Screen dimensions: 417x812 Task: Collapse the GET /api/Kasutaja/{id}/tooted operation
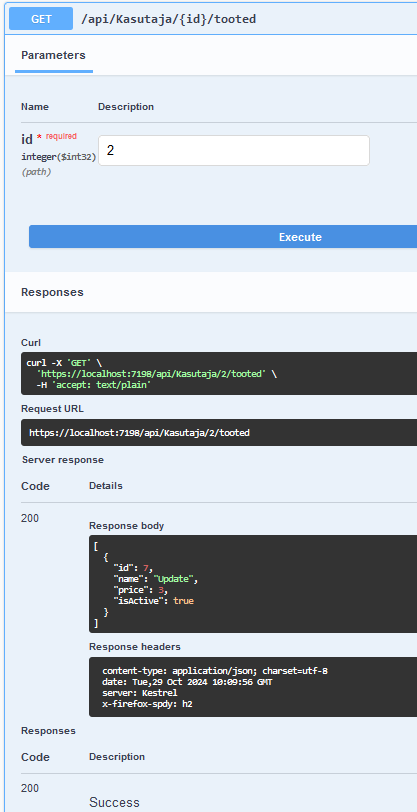(x=212, y=19)
